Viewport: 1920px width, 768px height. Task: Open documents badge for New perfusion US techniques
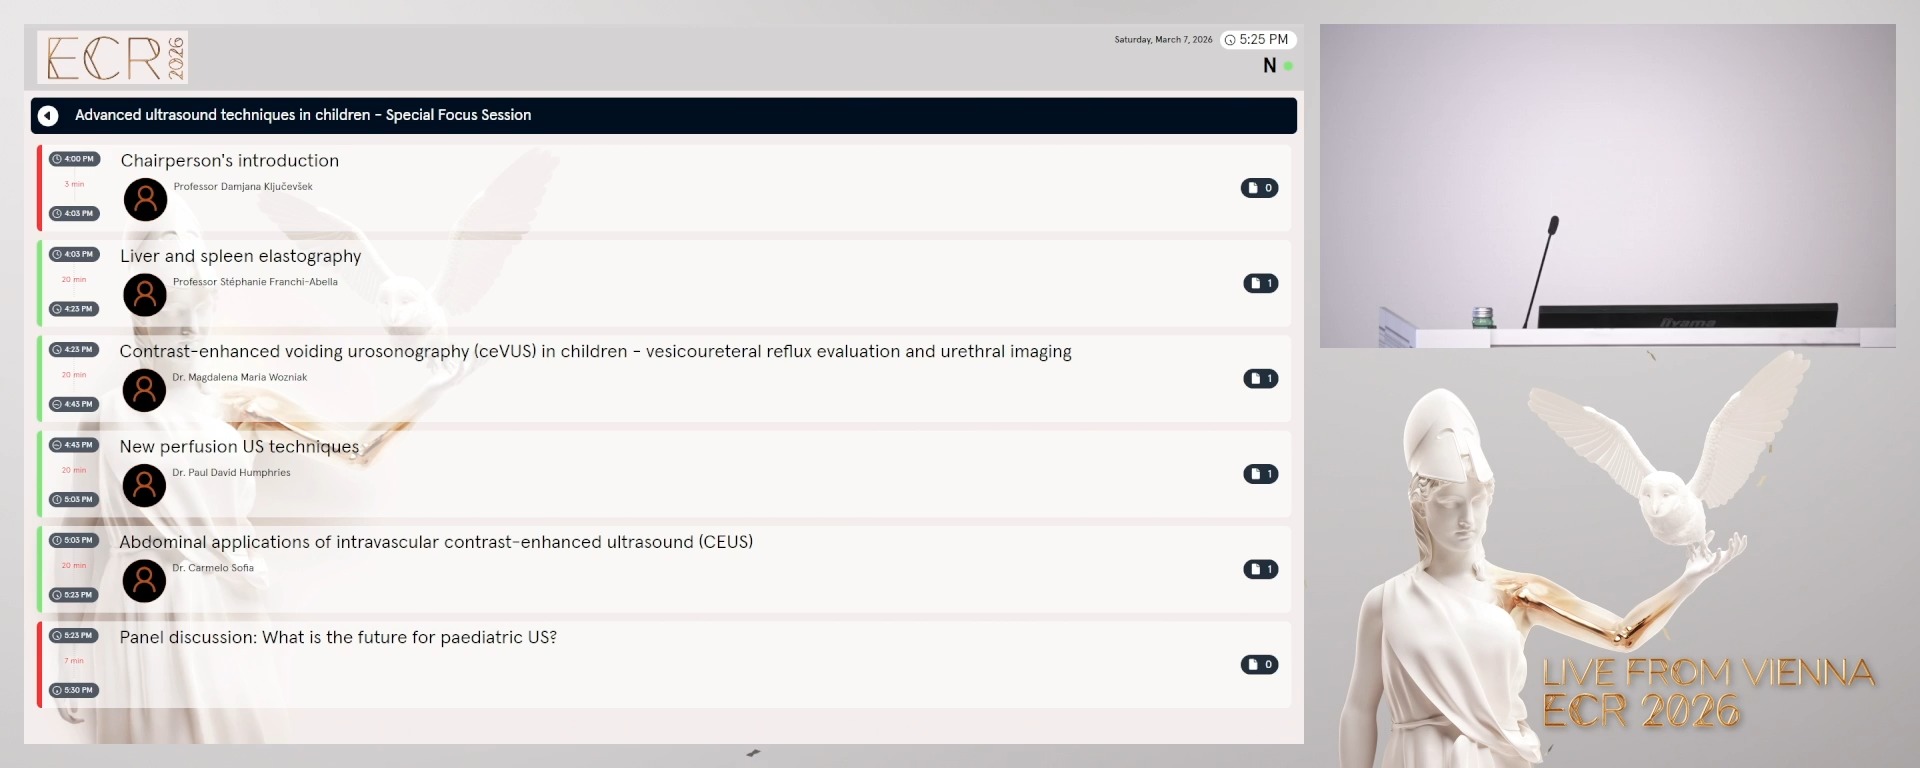(1260, 474)
